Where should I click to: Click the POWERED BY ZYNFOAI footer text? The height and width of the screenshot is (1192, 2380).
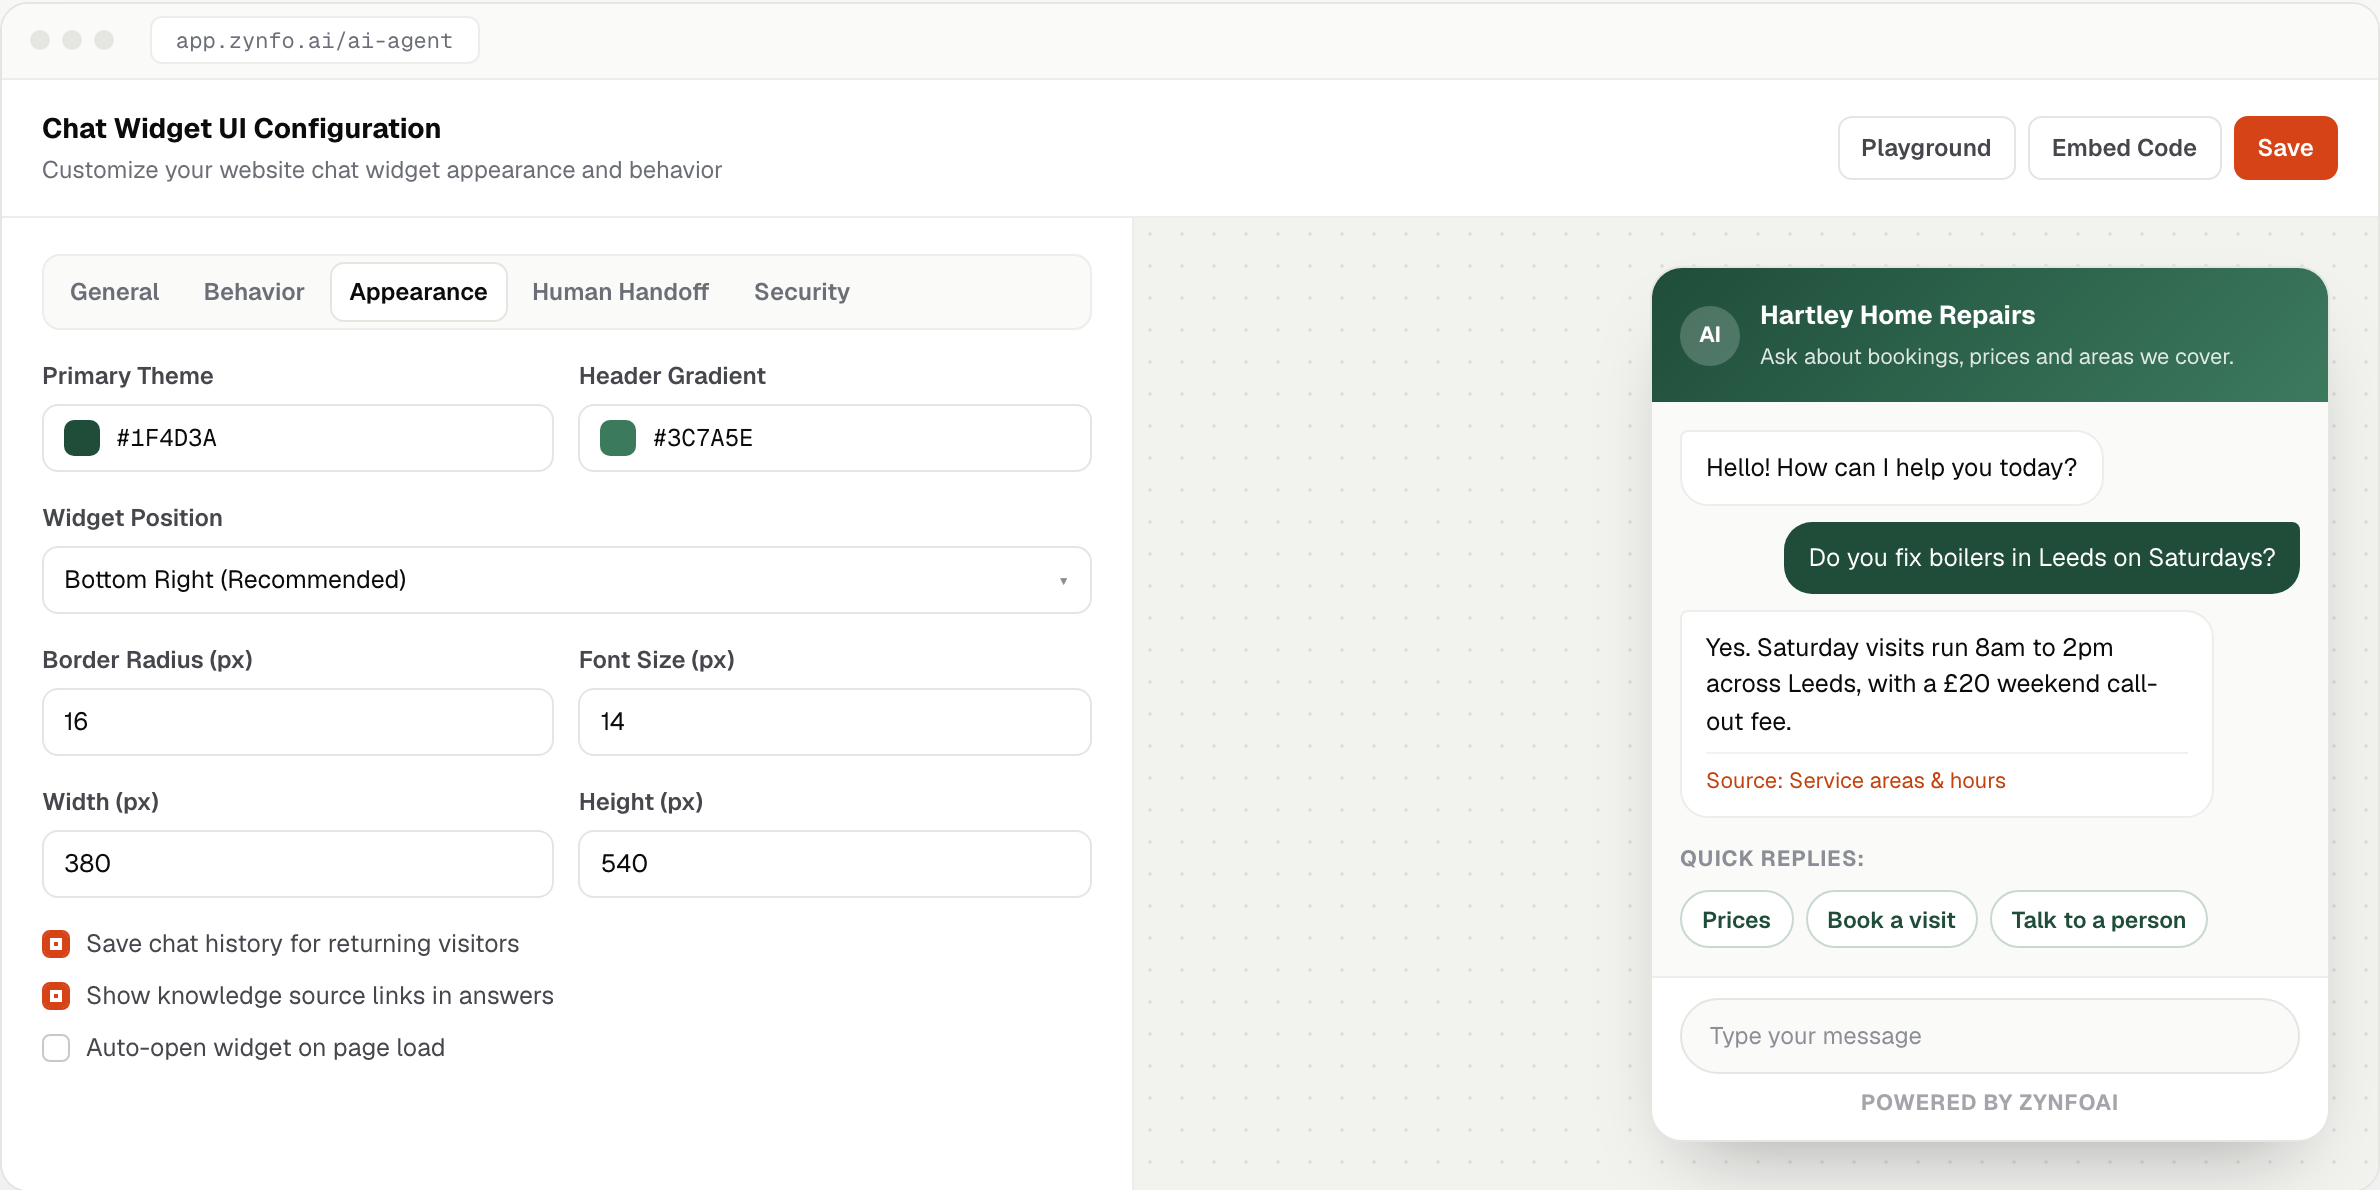(x=1989, y=1102)
